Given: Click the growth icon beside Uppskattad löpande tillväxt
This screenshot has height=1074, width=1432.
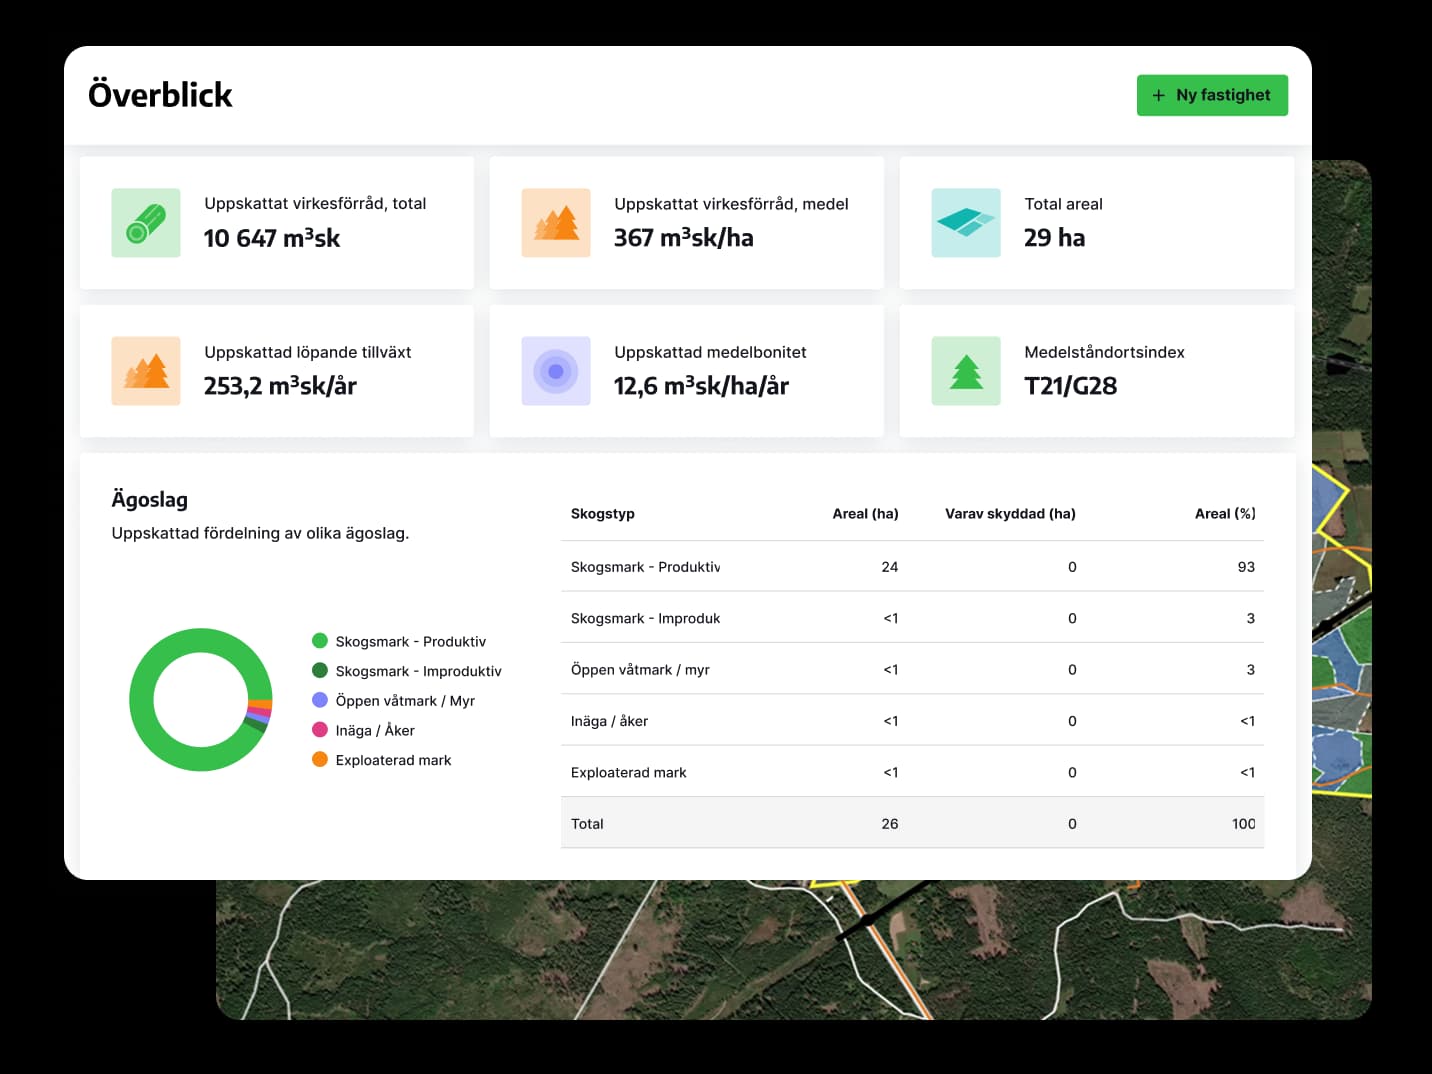Looking at the screenshot, I should [146, 371].
